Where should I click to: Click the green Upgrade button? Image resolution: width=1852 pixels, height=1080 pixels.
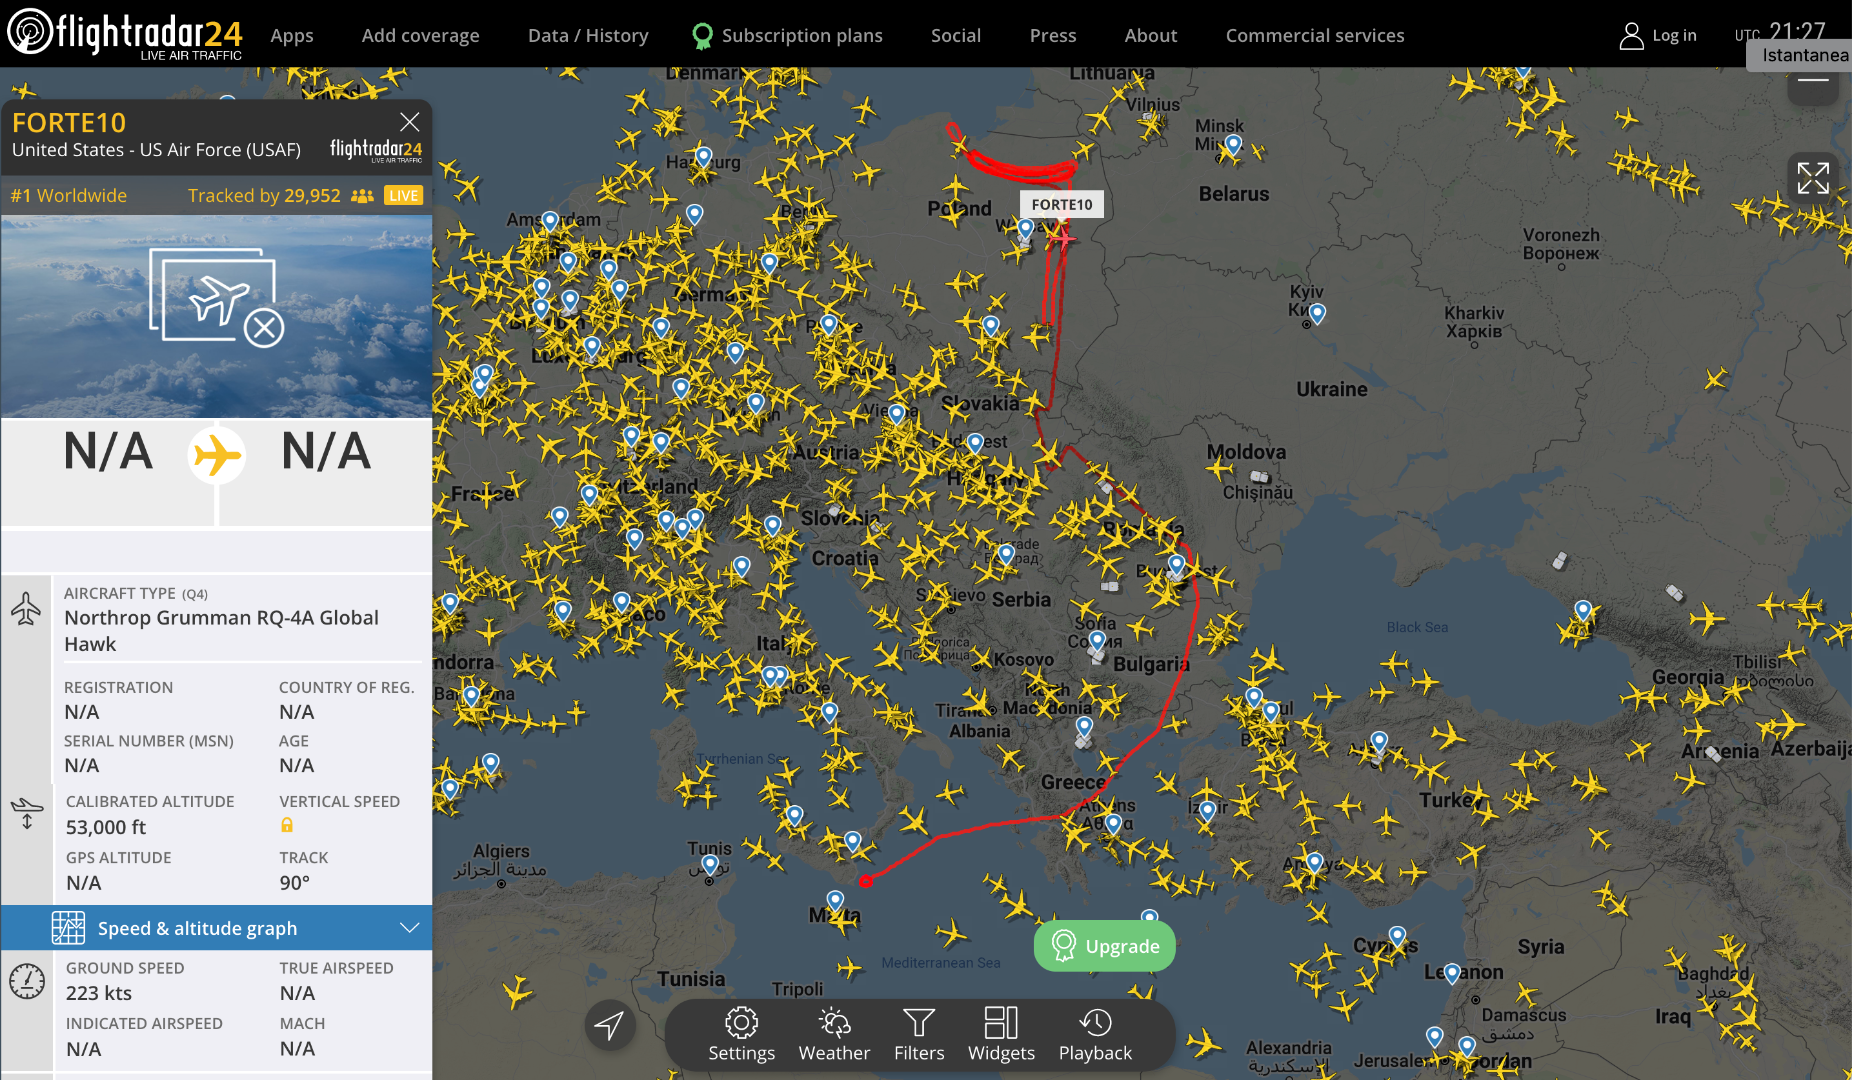[1104, 946]
